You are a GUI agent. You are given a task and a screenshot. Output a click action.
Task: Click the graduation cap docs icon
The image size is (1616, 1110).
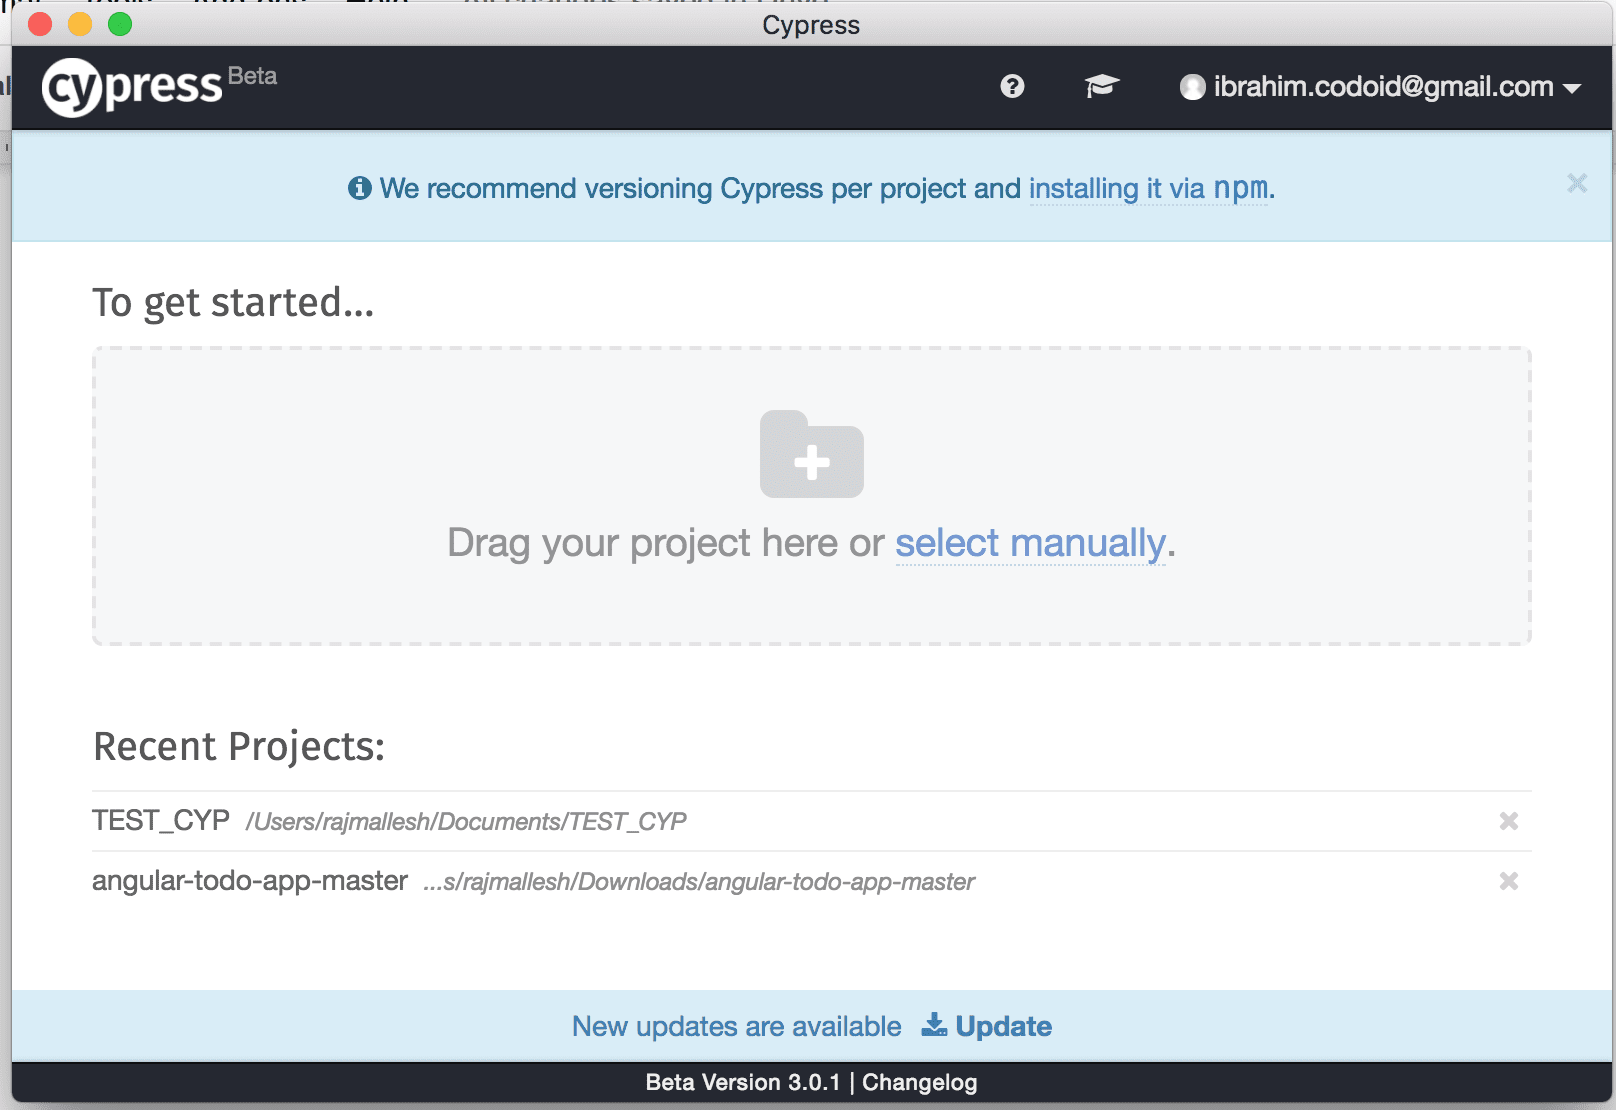coord(1100,87)
